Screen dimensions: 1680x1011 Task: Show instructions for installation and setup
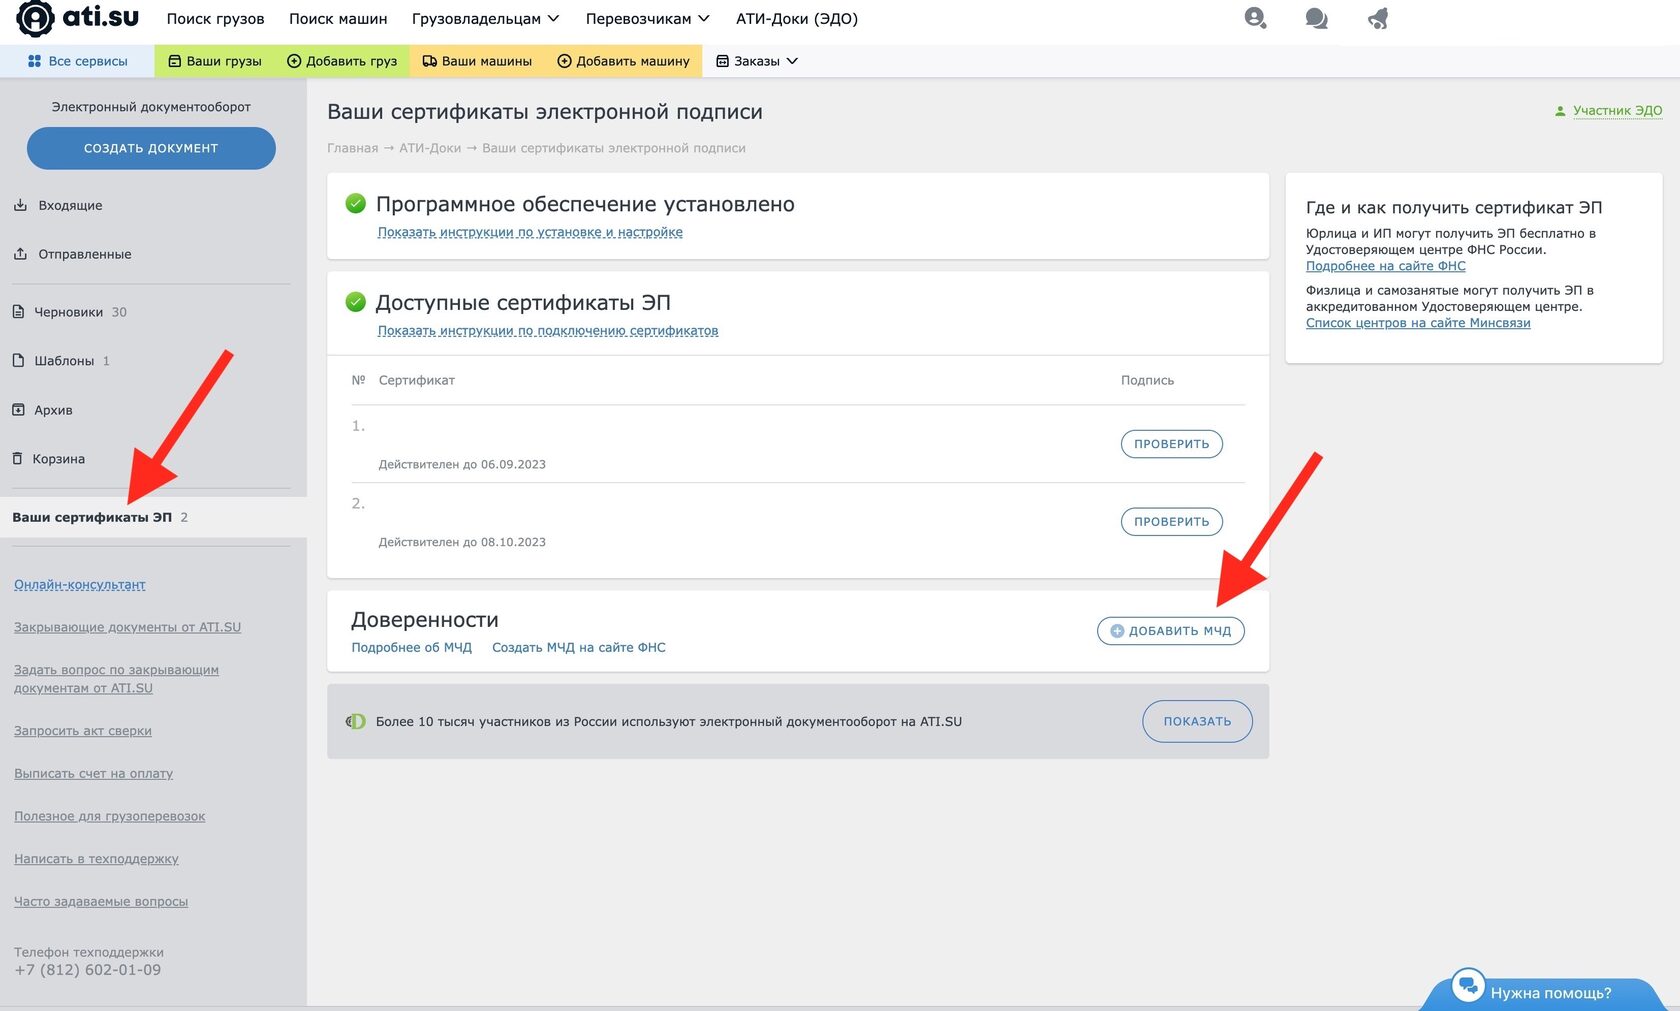(530, 232)
